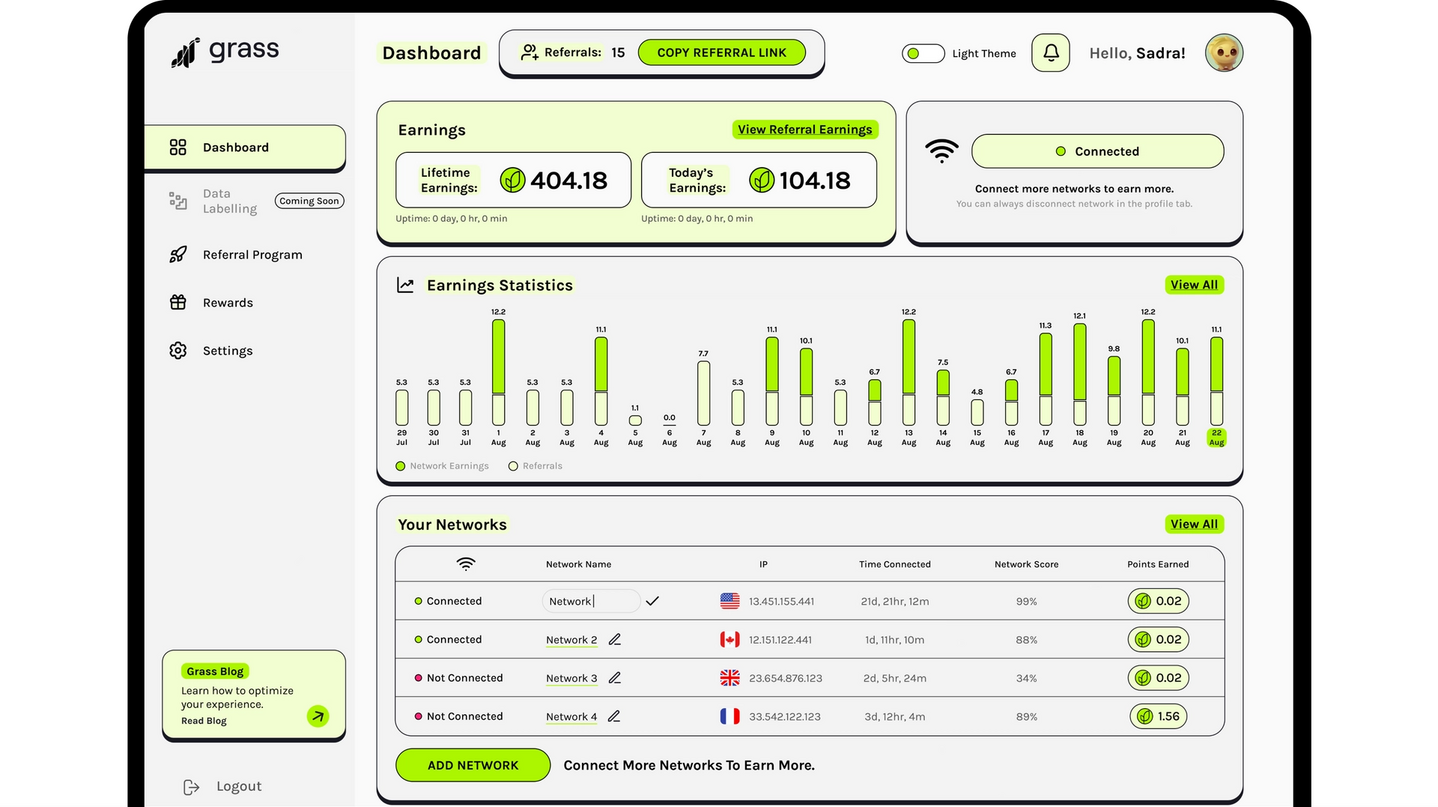
Task: Toggle the Network Earnings legend item
Action: (442, 466)
